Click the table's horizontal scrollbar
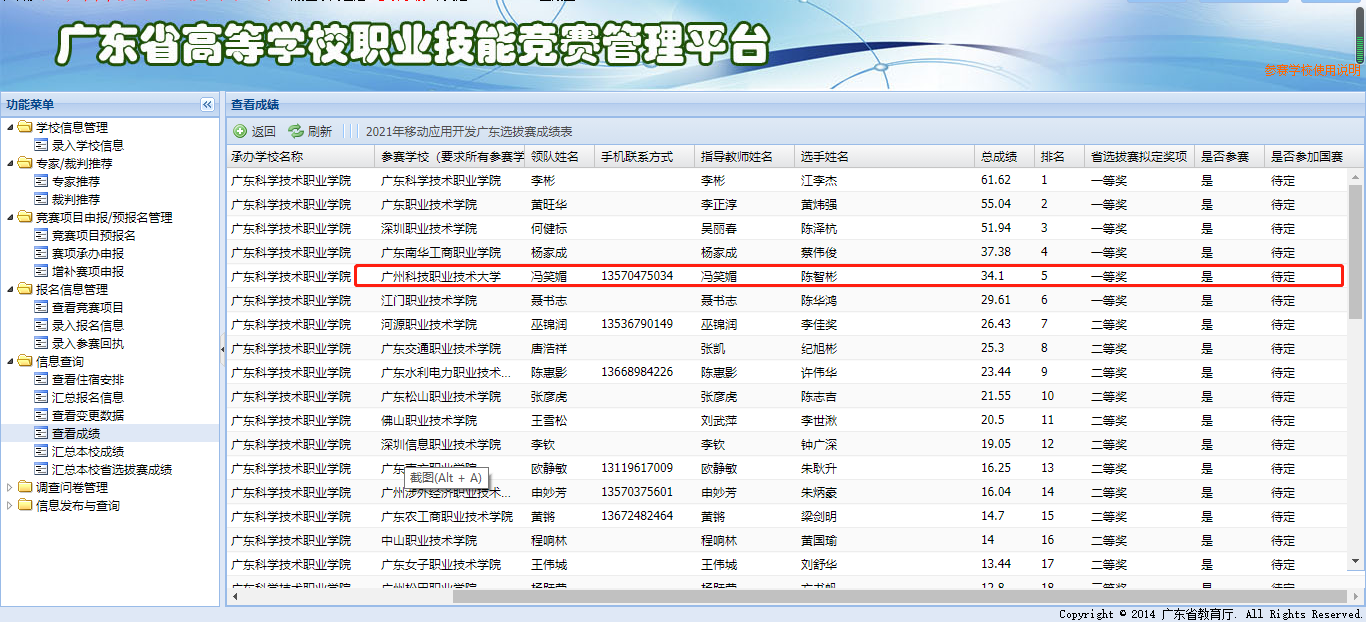The height and width of the screenshot is (622, 1366). [x=700, y=596]
